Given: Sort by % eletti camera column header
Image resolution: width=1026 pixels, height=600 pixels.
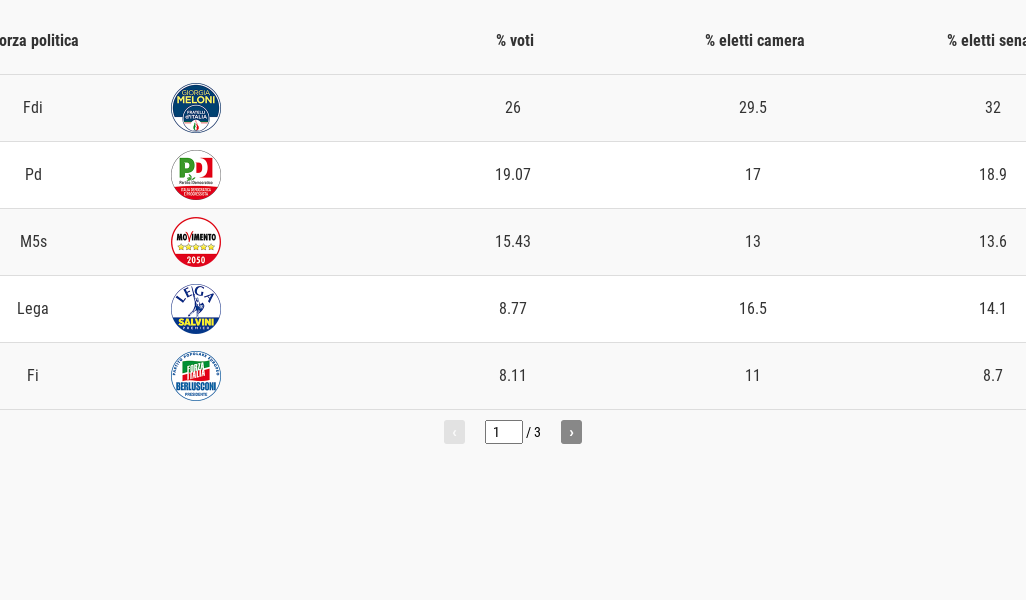Looking at the screenshot, I should (754, 41).
